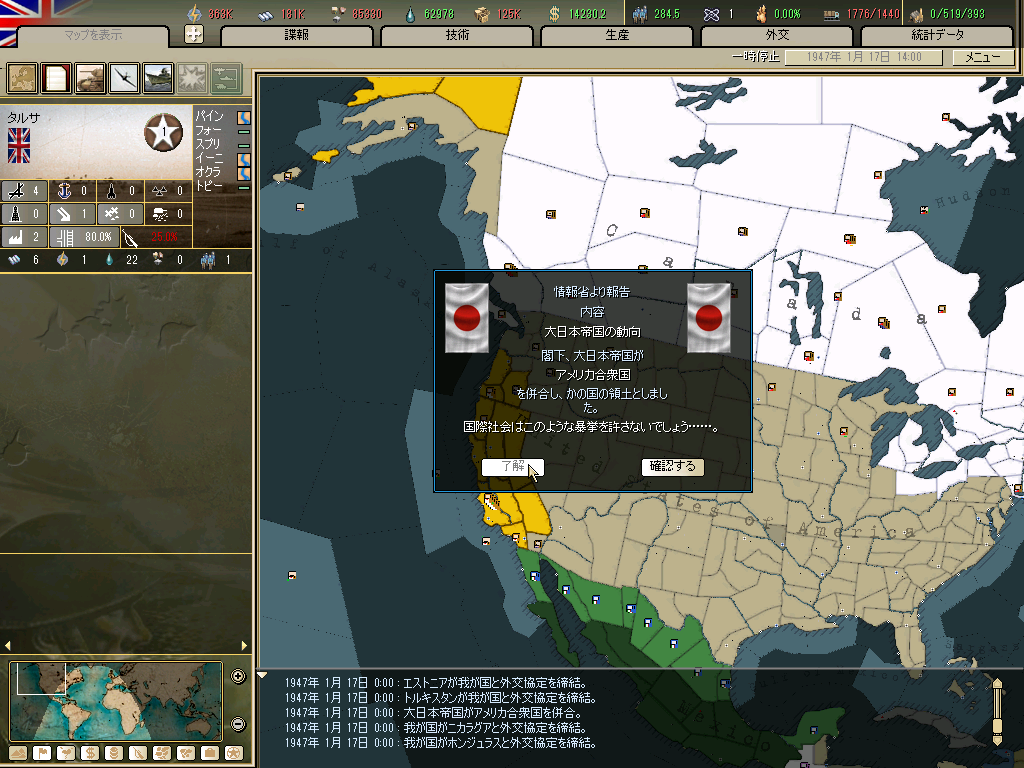Screen dimensions: 1024x768
Task: Click log entry about エストニア diplomatic agreement
Action: [x=436, y=683]
